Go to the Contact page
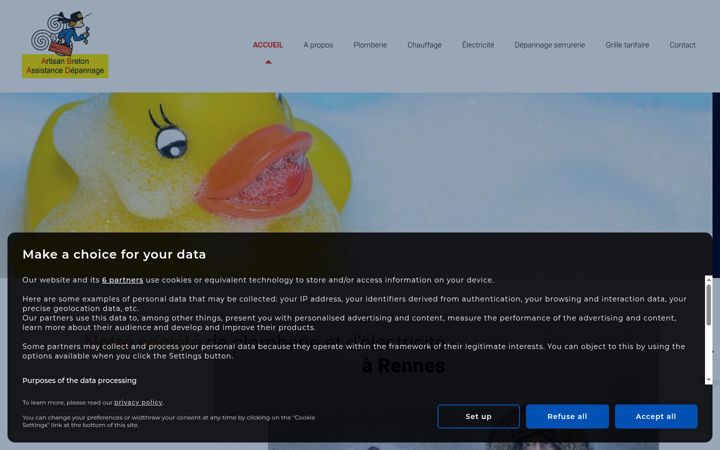720x450 pixels. point(682,45)
